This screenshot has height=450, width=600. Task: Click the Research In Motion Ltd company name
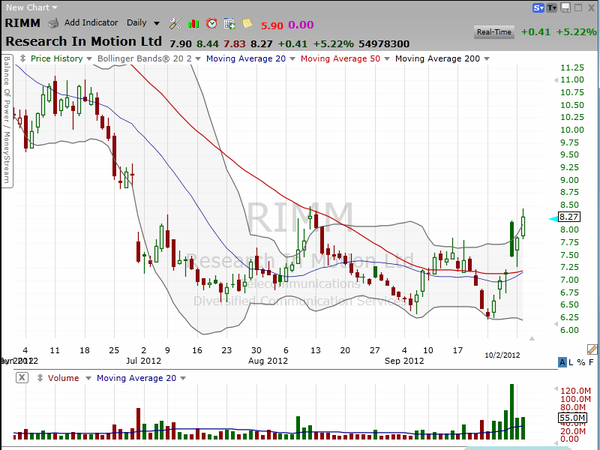pos(84,41)
